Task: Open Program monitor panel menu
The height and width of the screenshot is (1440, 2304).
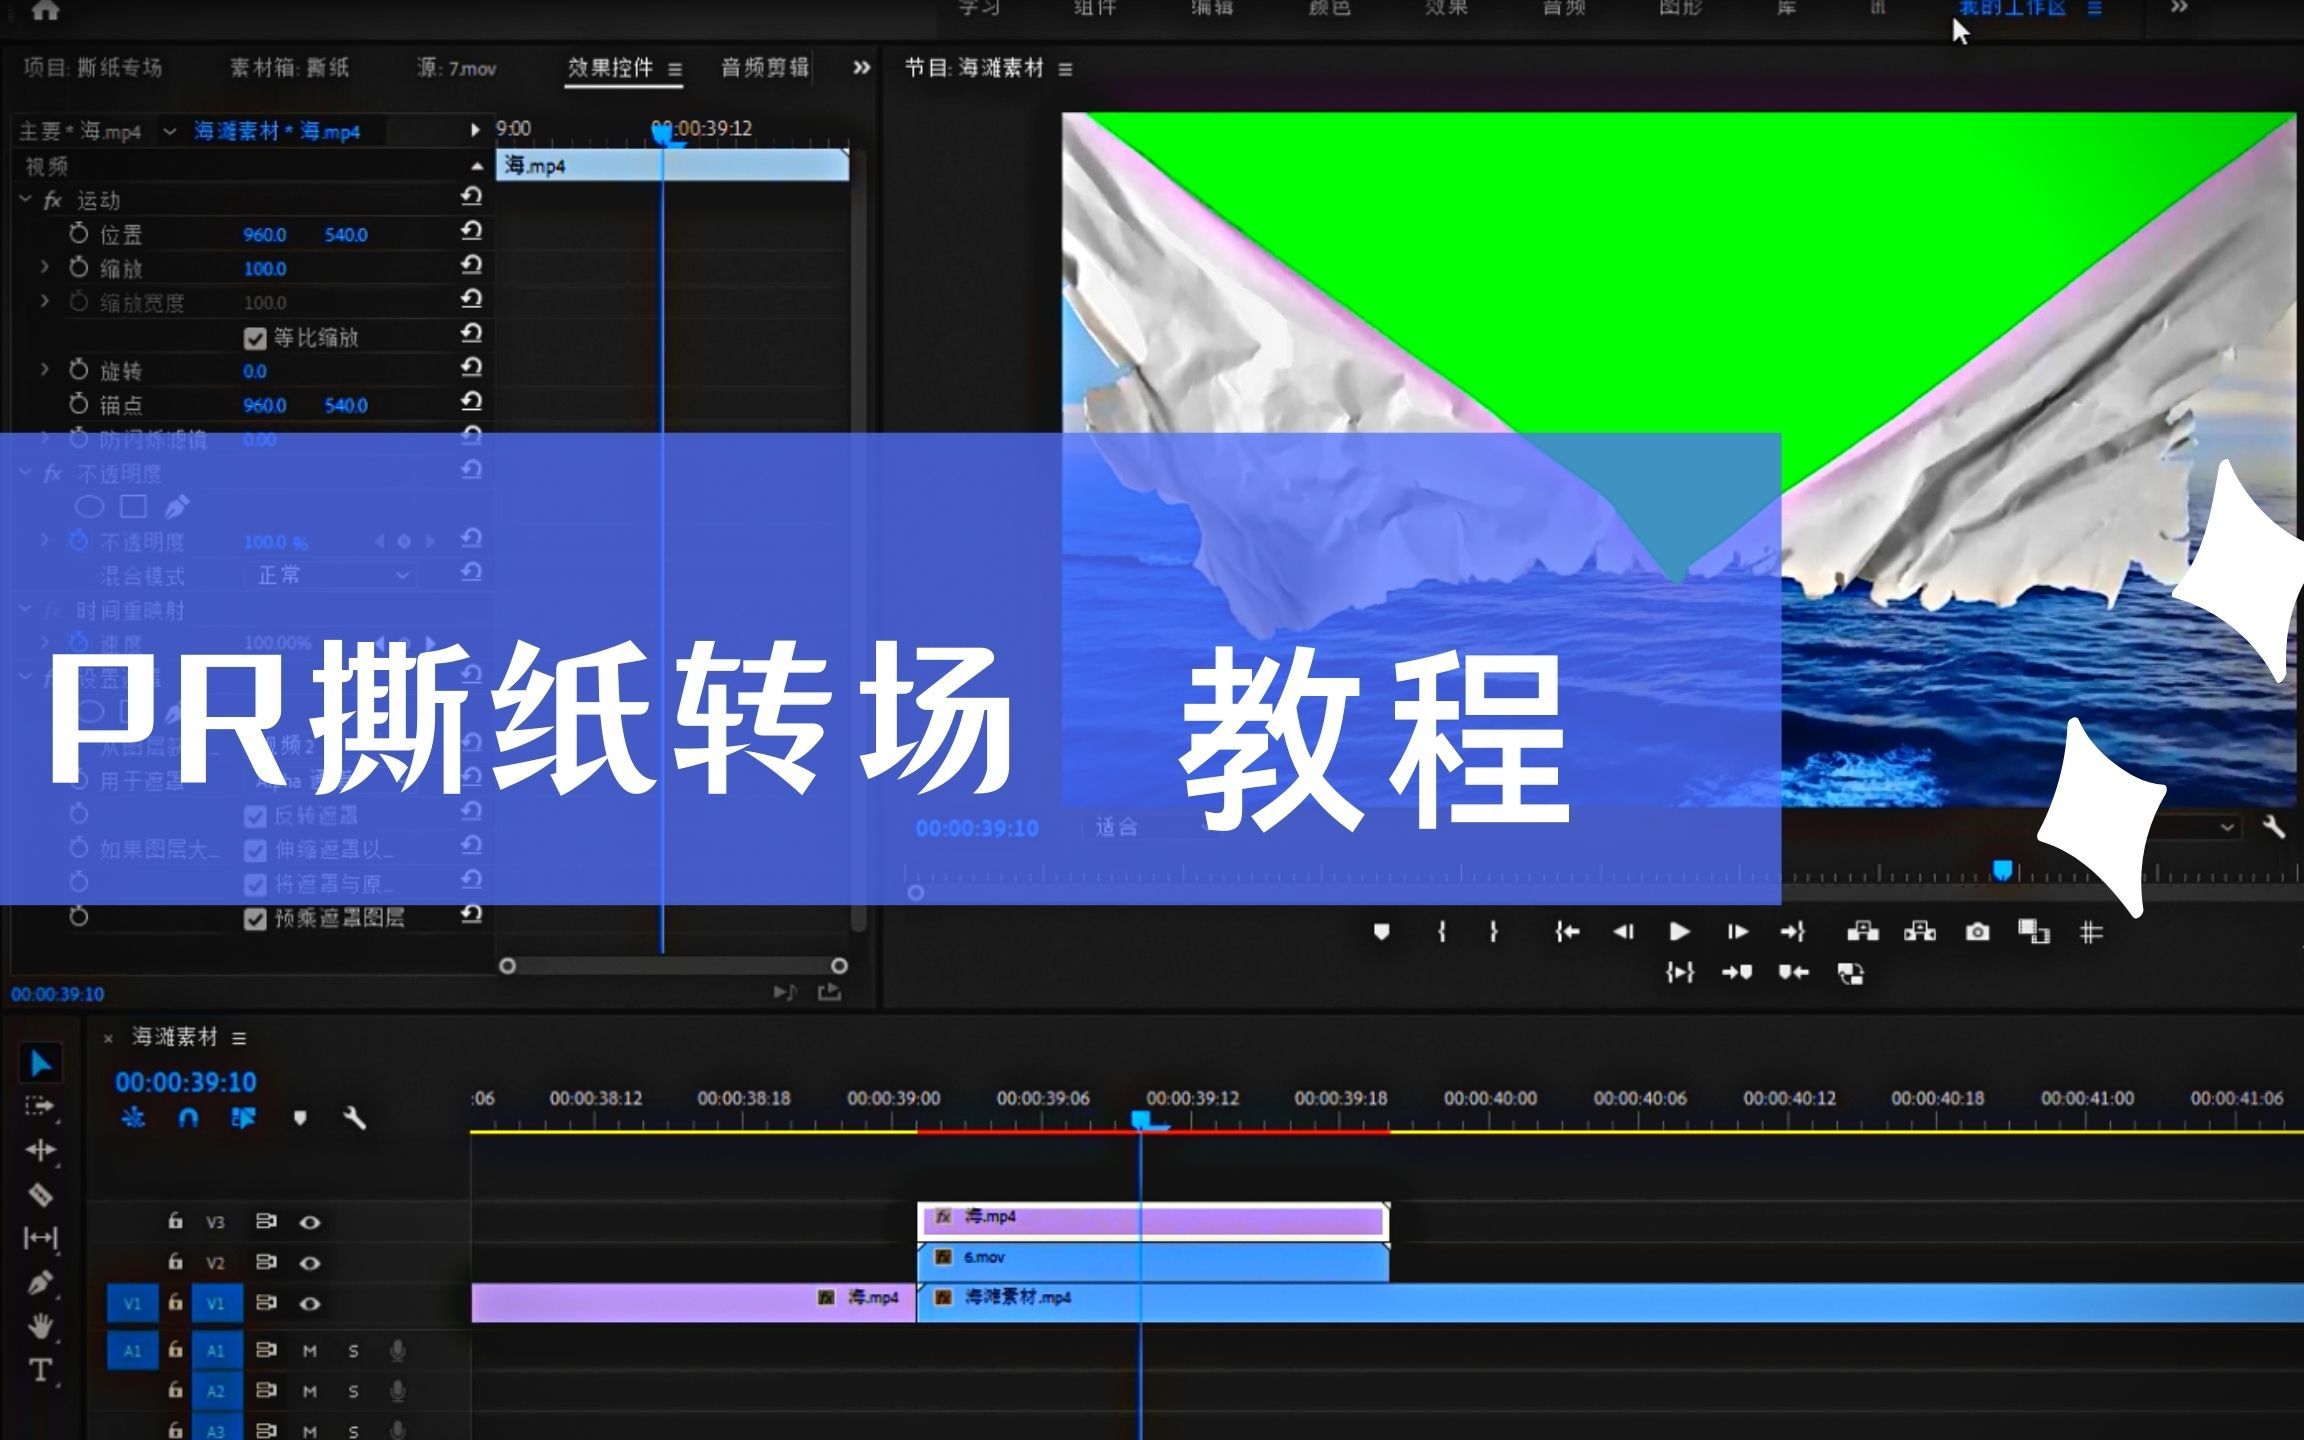Action: pyautogui.click(x=1065, y=69)
